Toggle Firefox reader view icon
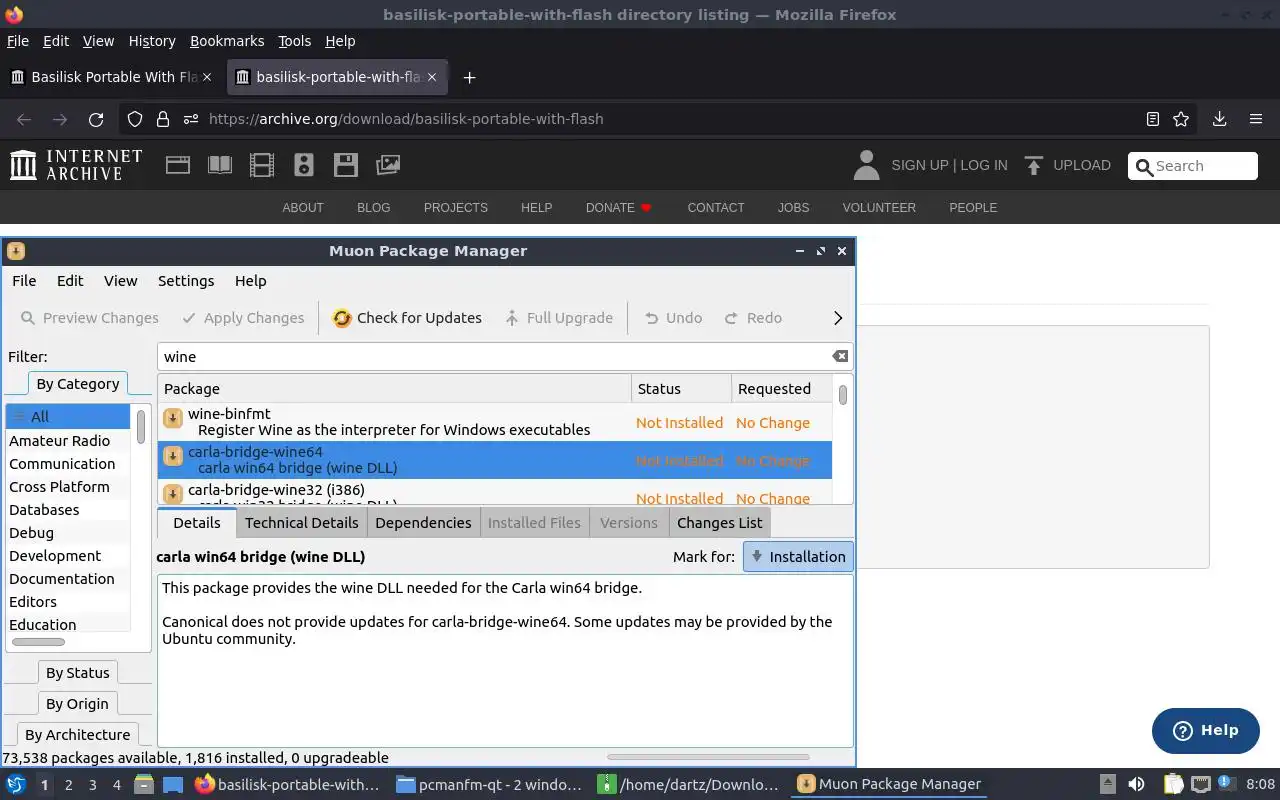1280x800 pixels. click(x=1153, y=119)
